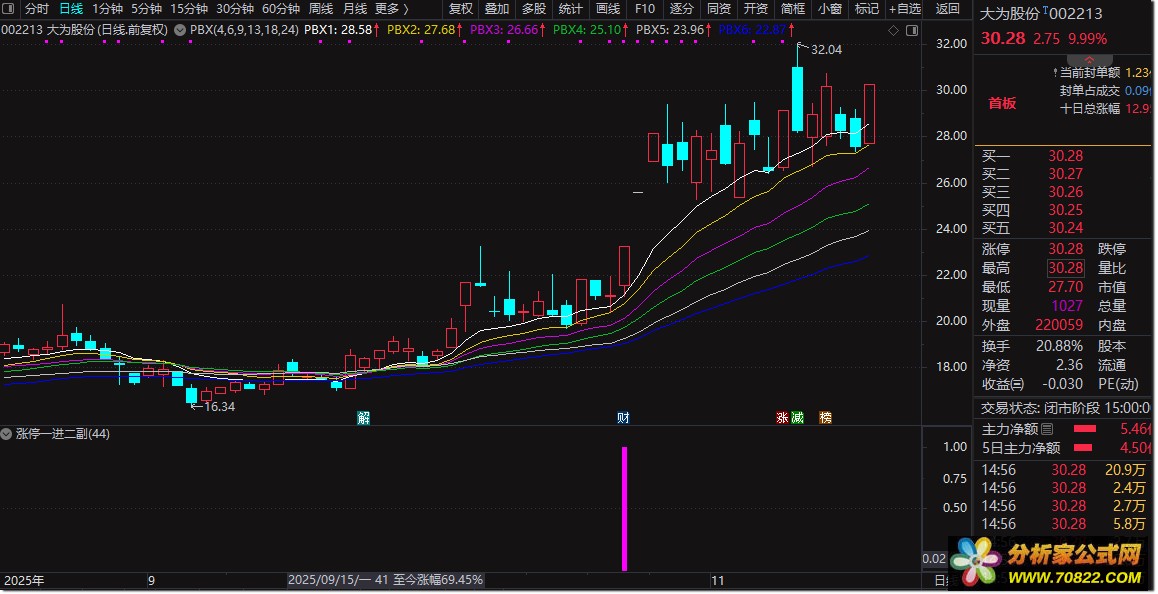The width and height of the screenshot is (1158, 594).
Task: Open the 复权 adjustment menu
Action: click(460, 9)
